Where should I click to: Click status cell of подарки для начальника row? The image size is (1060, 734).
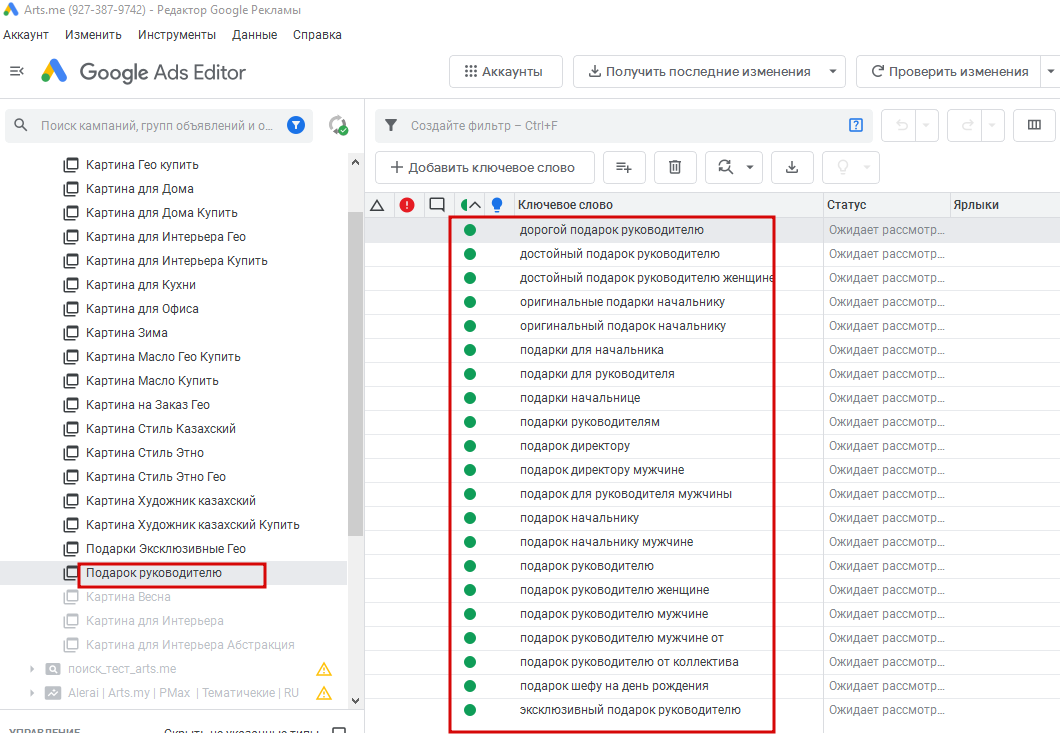pyautogui.click(x=886, y=350)
